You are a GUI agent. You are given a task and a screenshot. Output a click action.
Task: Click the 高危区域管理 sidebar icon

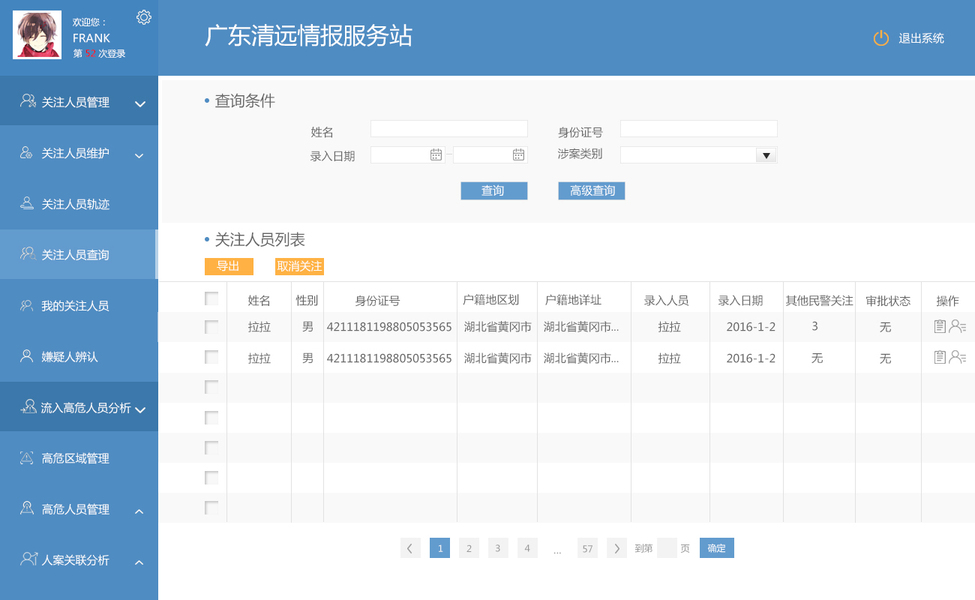pos(26,458)
